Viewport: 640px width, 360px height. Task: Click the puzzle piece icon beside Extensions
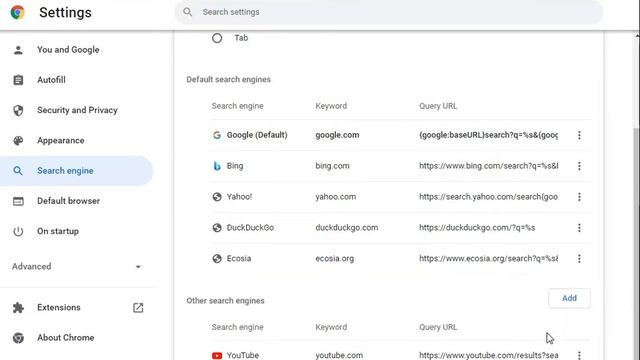(x=18, y=307)
